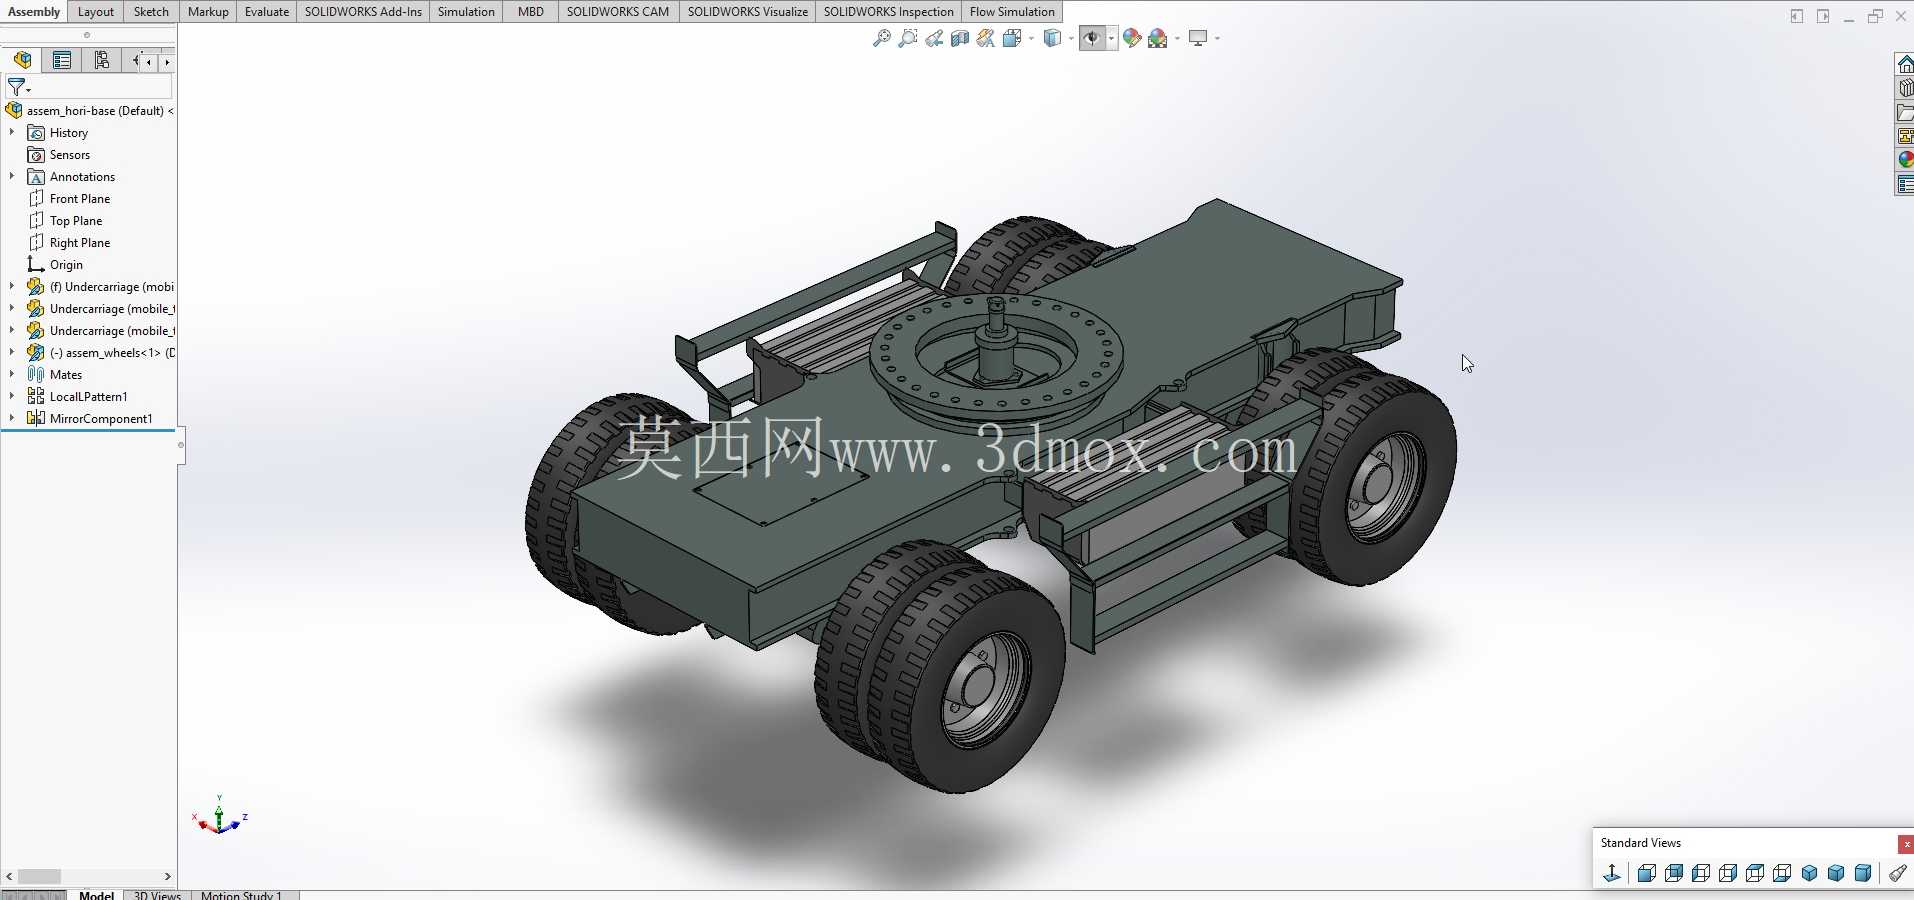
Task: Select the assem_wheels<1> subassembly
Action: (100, 352)
